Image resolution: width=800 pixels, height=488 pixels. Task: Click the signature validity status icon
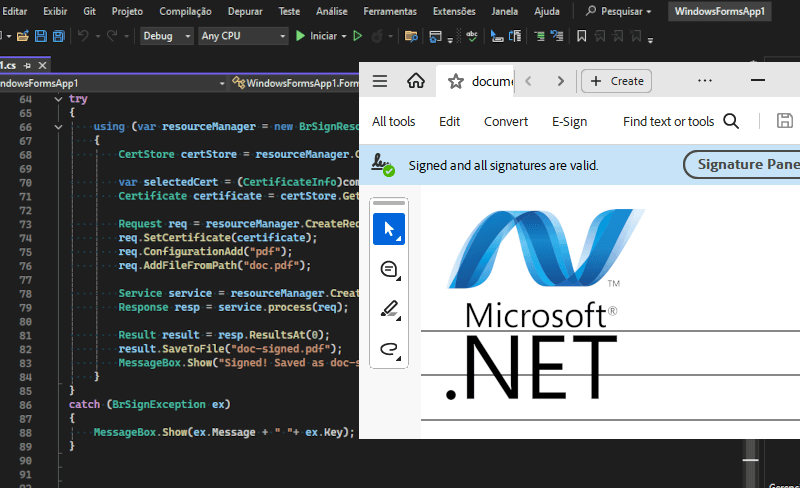383,165
